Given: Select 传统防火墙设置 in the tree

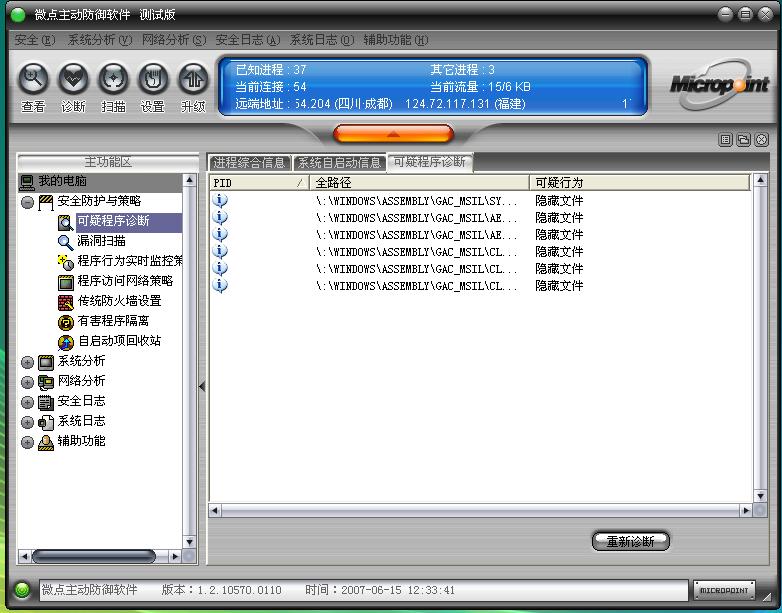Looking at the screenshot, I should click(x=120, y=301).
